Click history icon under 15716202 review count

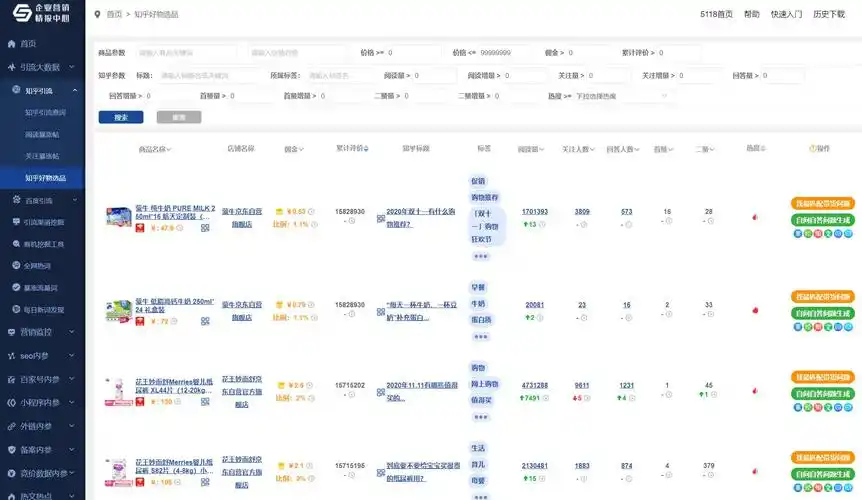351,395
